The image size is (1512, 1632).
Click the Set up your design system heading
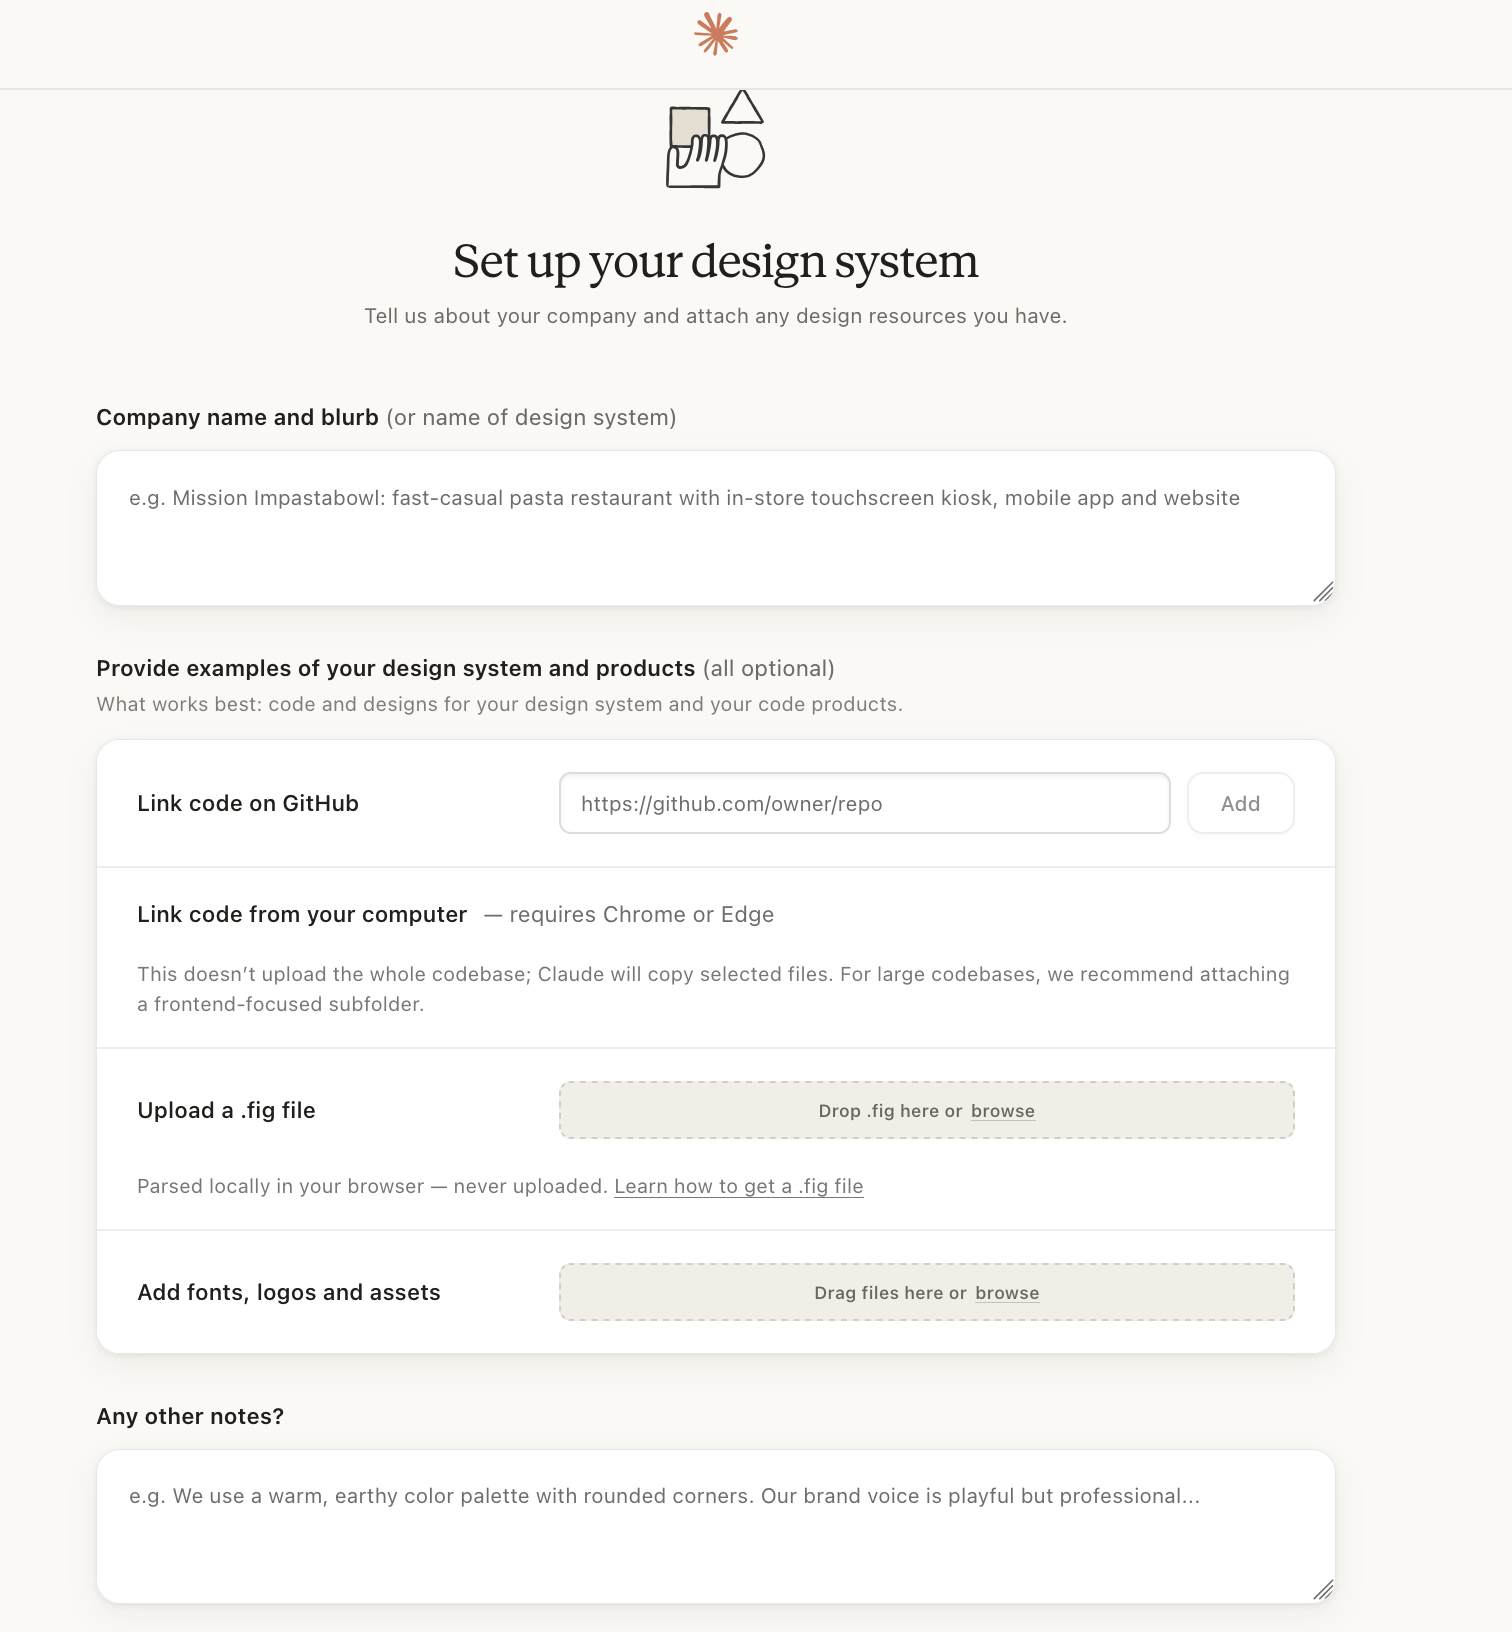[x=716, y=261]
